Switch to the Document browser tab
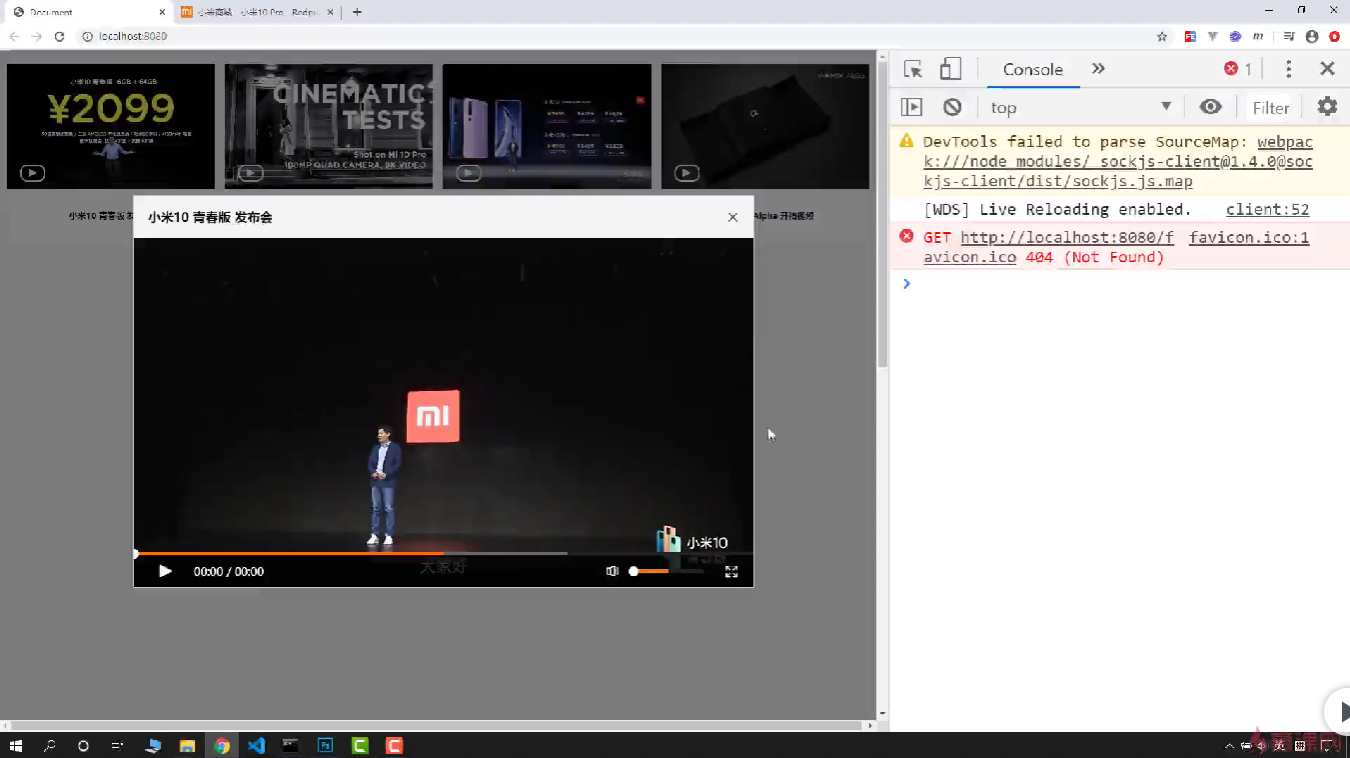The image size is (1350, 758). [87, 12]
